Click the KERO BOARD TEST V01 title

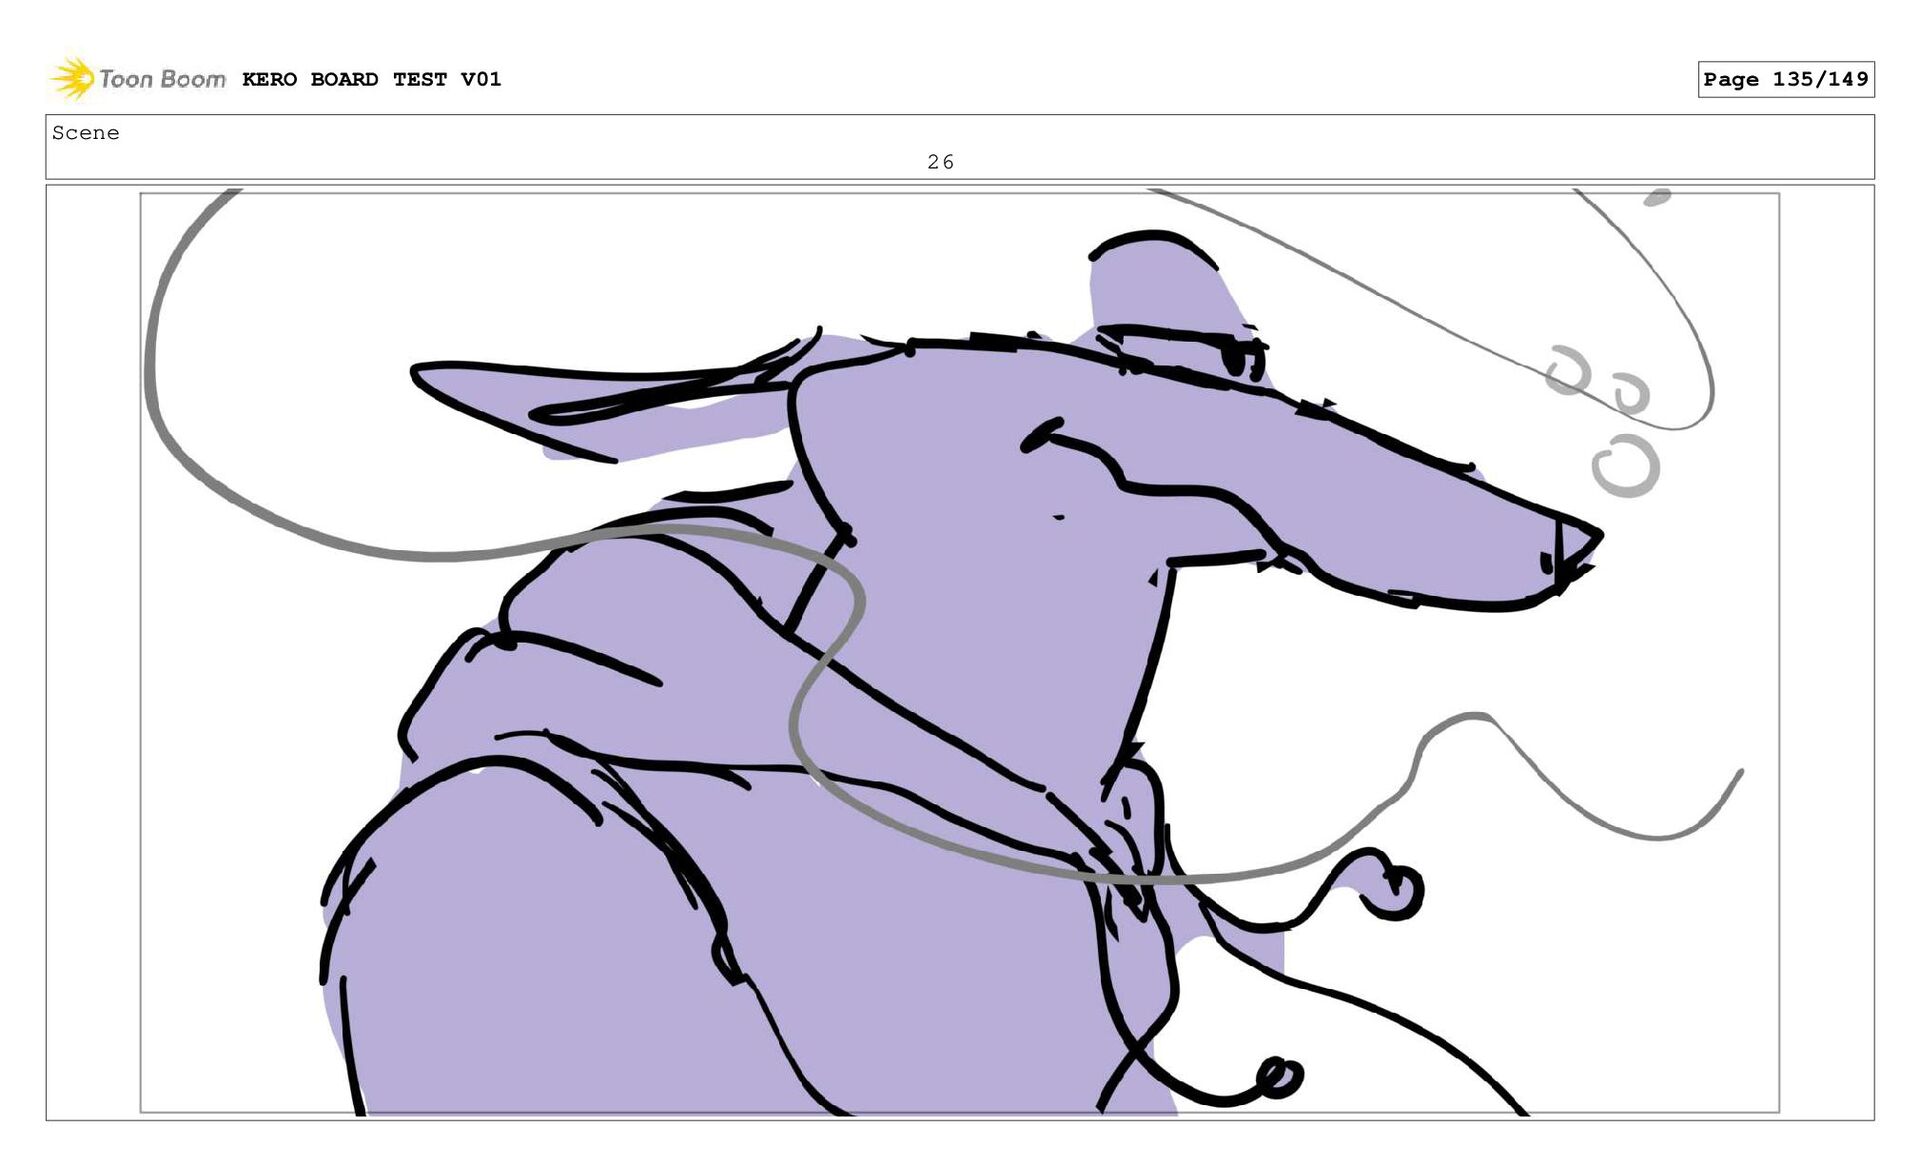(x=371, y=79)
